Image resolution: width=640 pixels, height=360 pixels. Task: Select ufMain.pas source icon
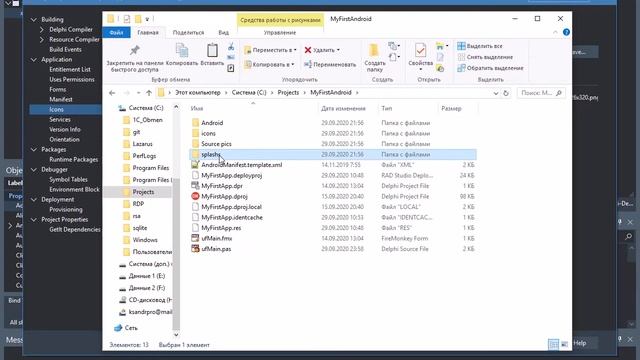click(195, 249)
